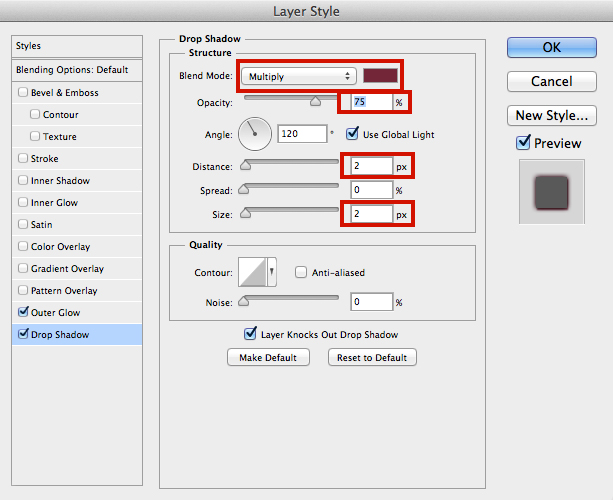Disable the Outer Glow effect checkbox
Viewport: 613px width, 500px height.
23,313
